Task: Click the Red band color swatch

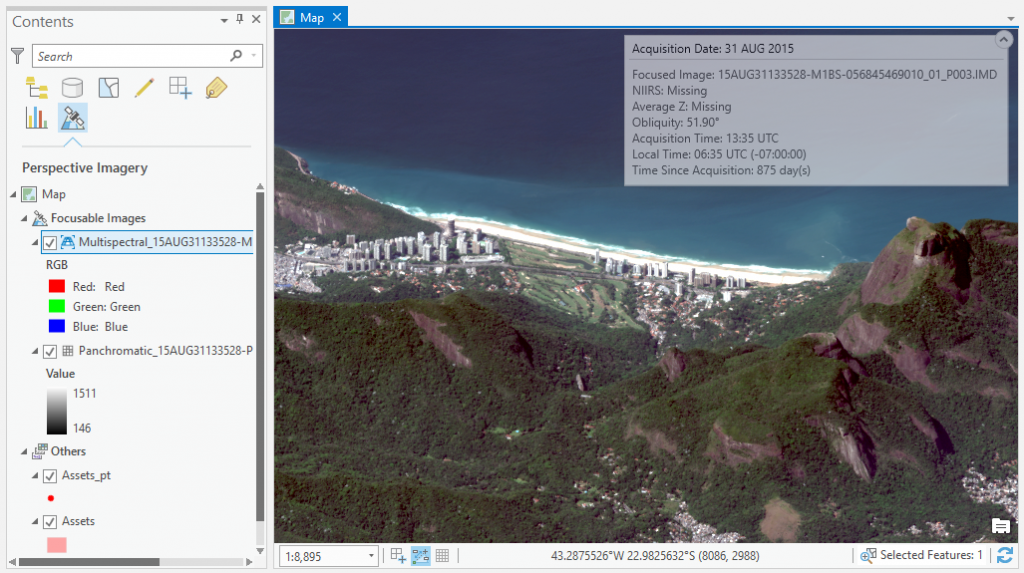Action: point(57,286)
